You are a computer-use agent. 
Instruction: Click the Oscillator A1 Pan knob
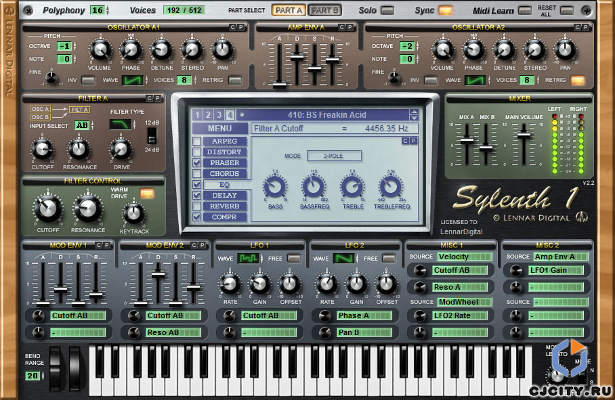coord(222,50)
